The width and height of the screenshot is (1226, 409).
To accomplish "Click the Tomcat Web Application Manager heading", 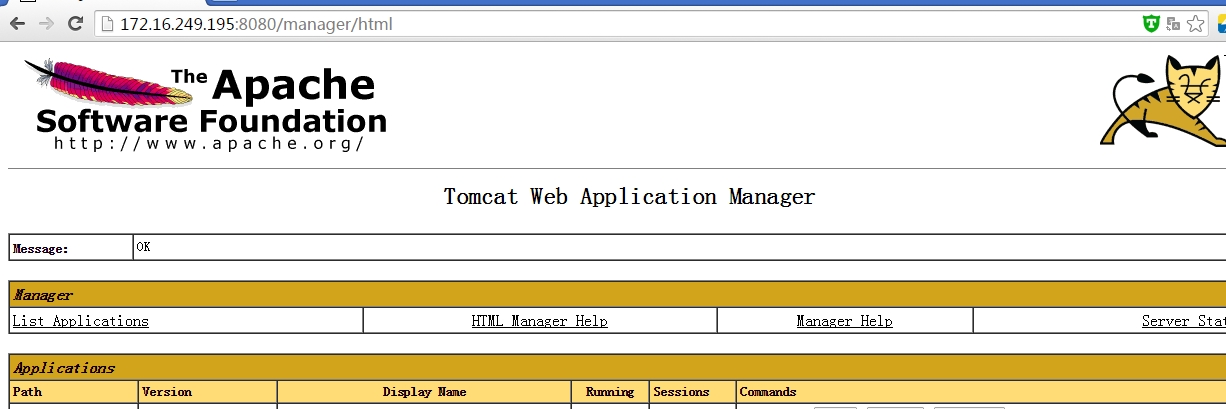I will (629, 196).
